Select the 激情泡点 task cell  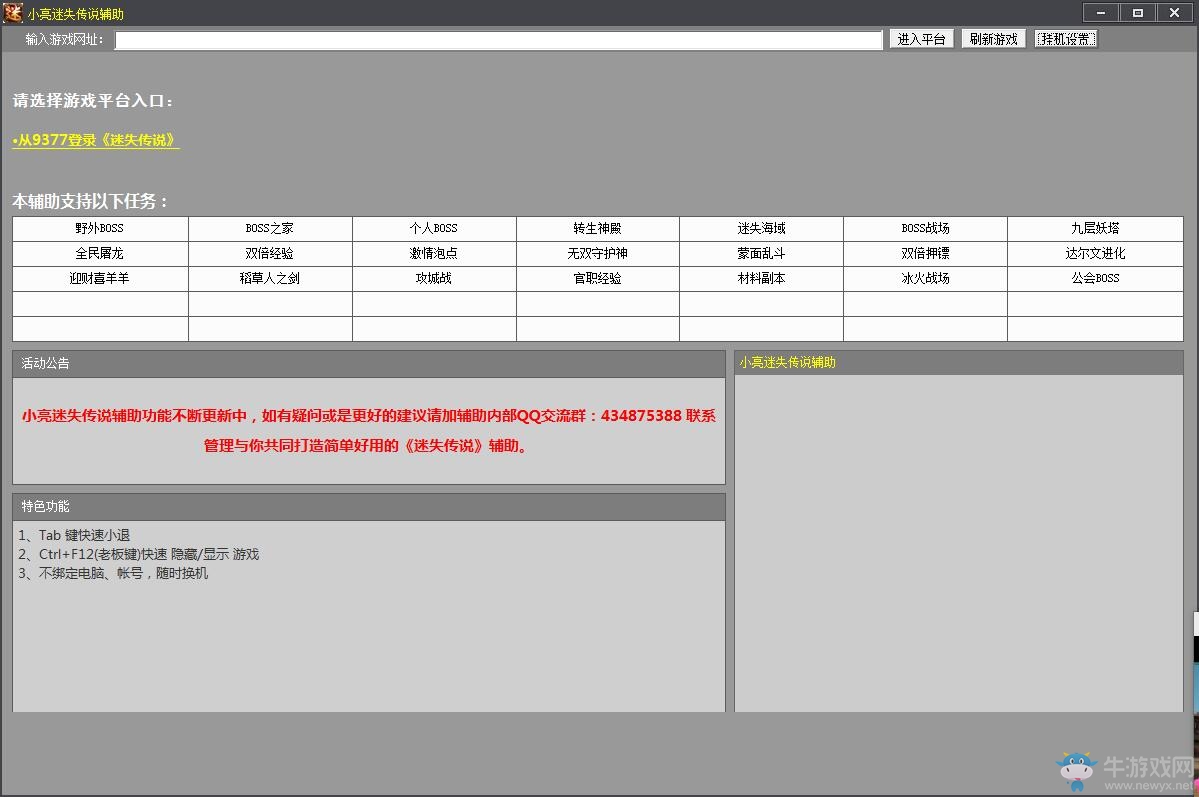[x=434, y=254]
